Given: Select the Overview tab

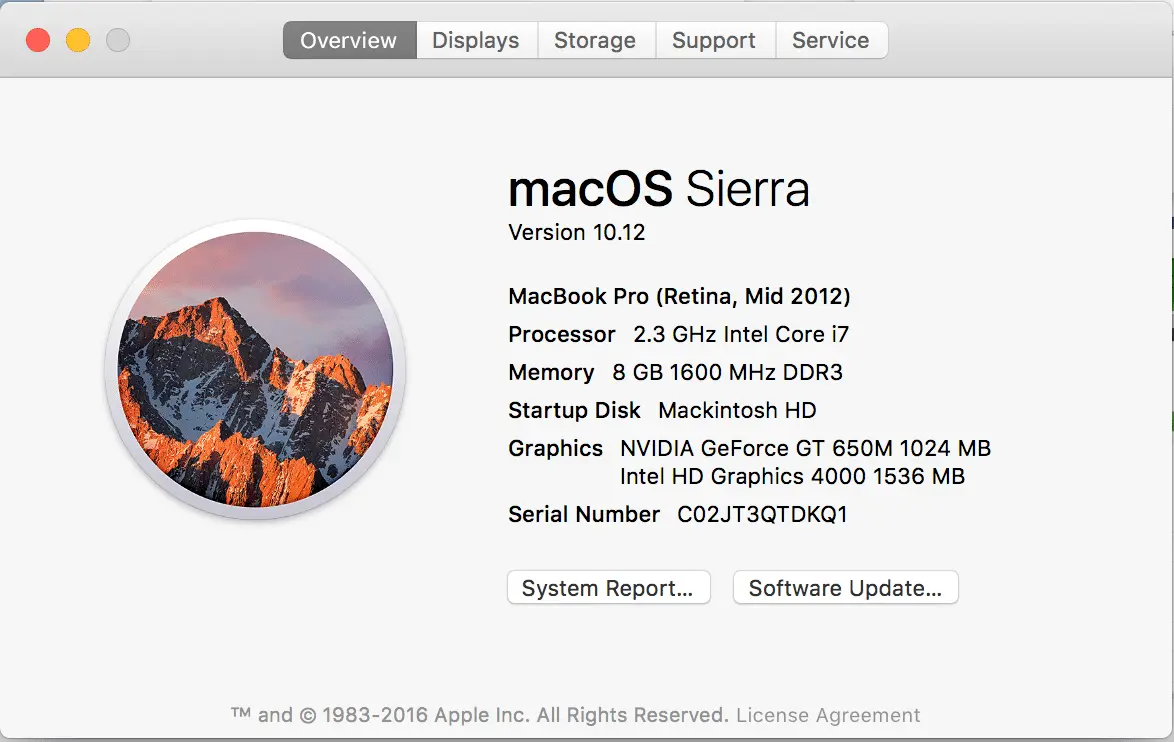Looking at the screenshot, I should (x=349, y=41).
